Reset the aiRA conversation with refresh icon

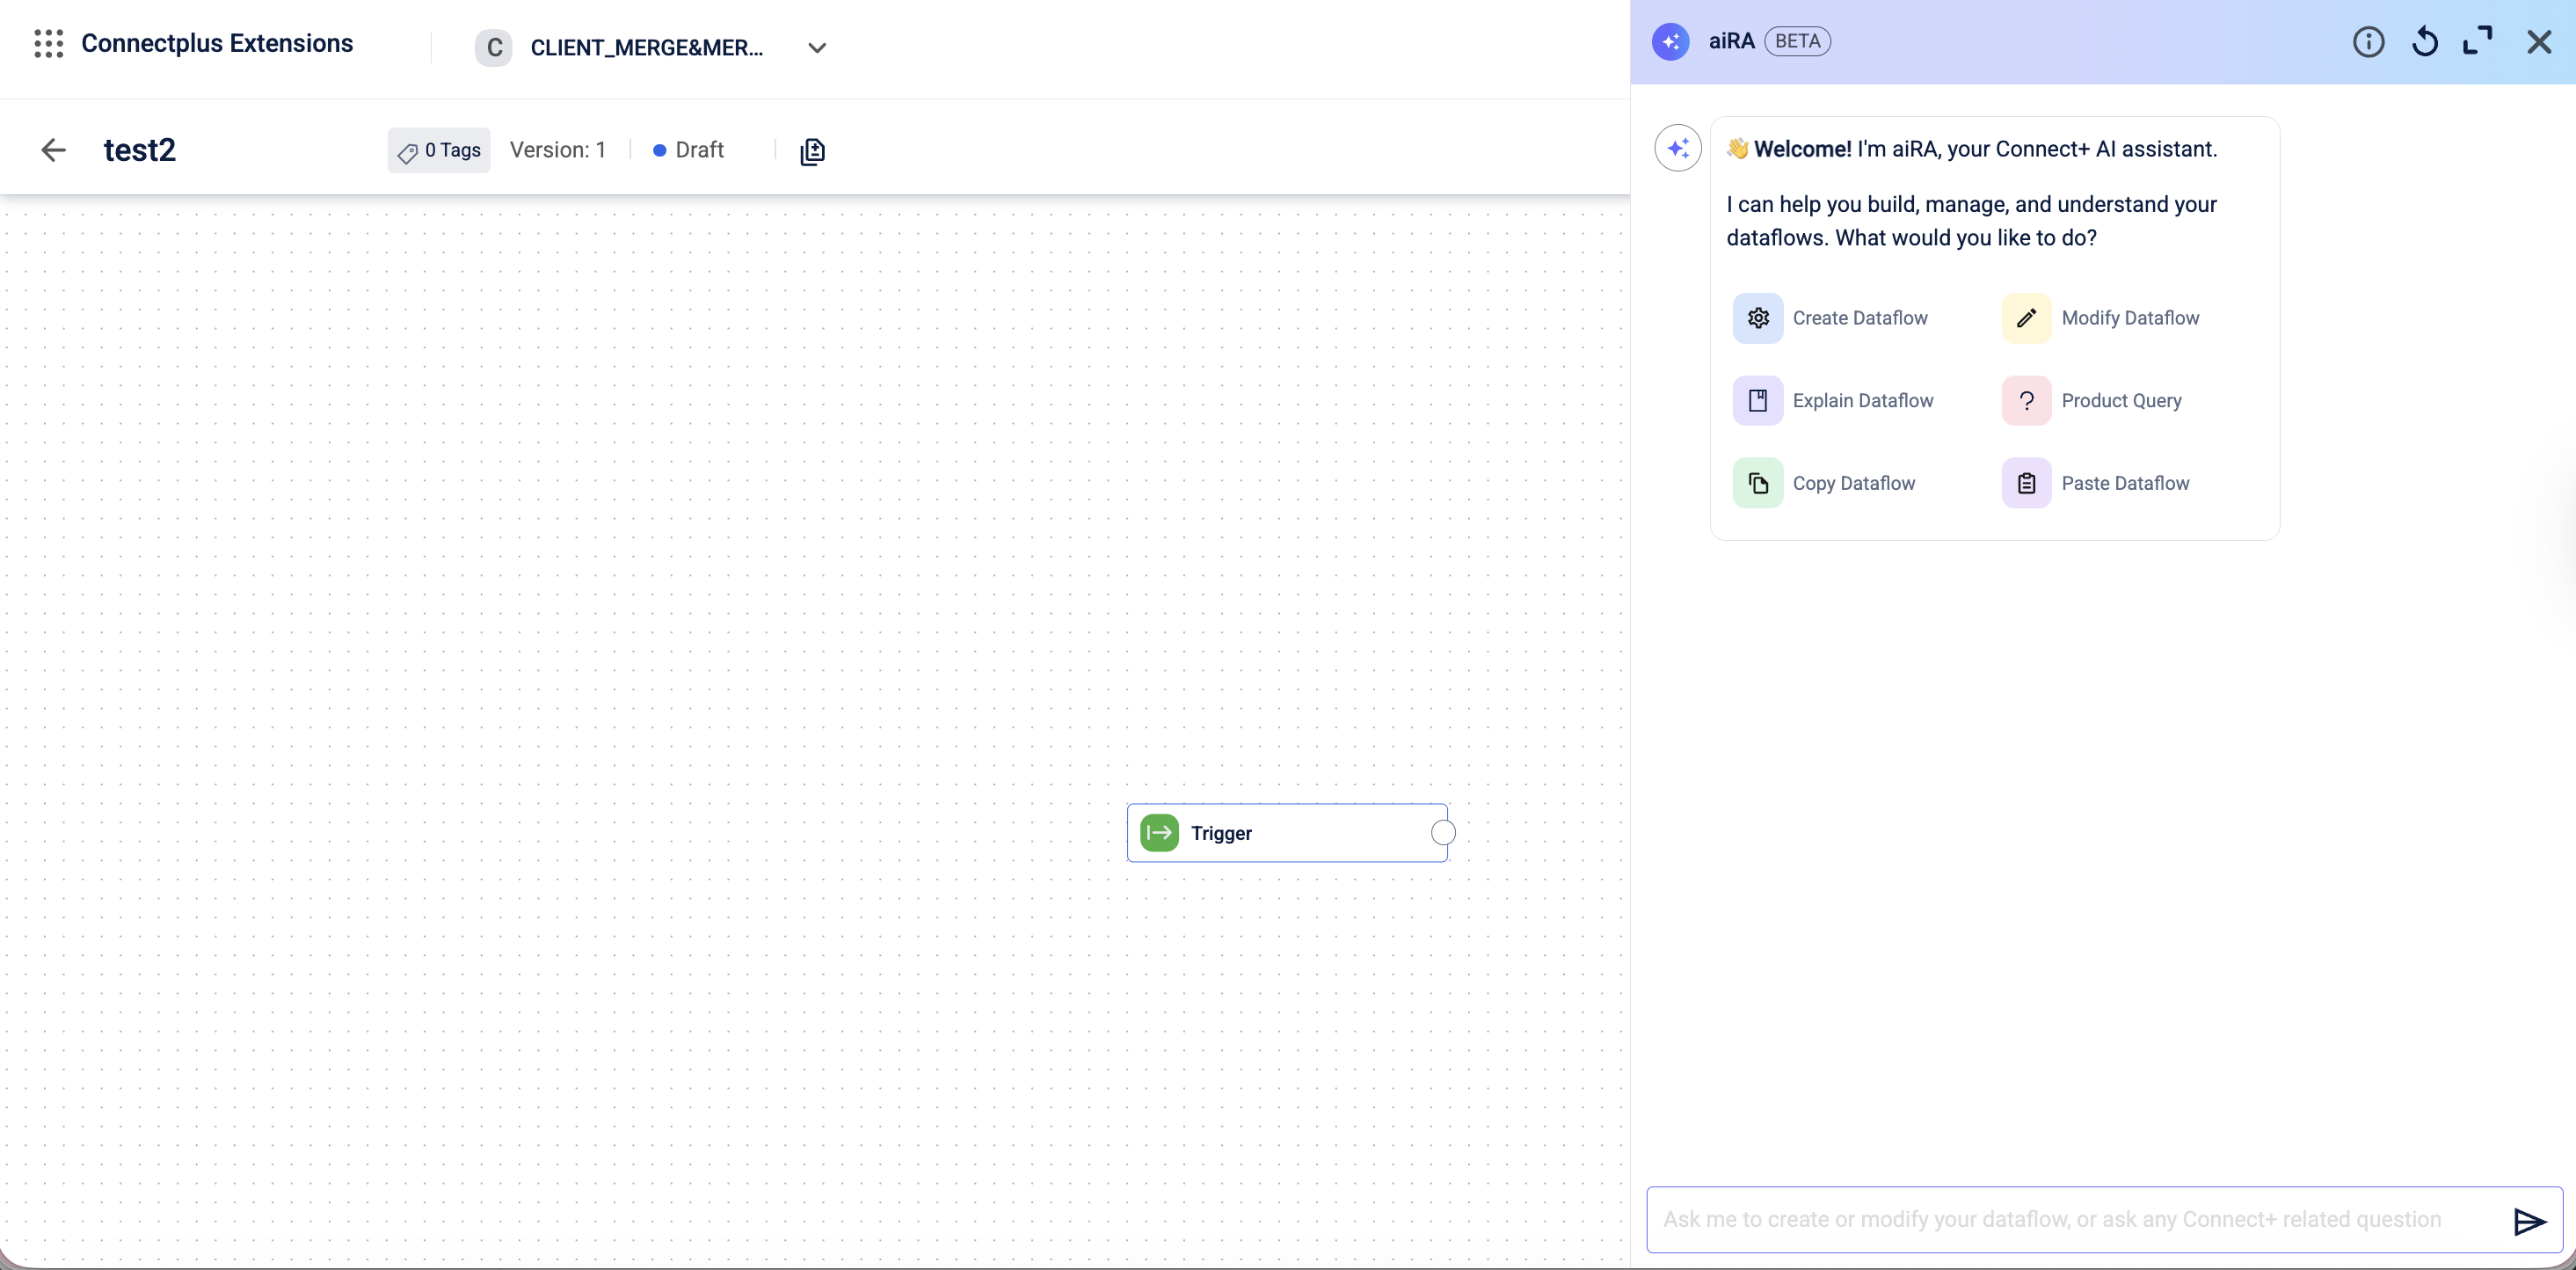[2424, 42]
